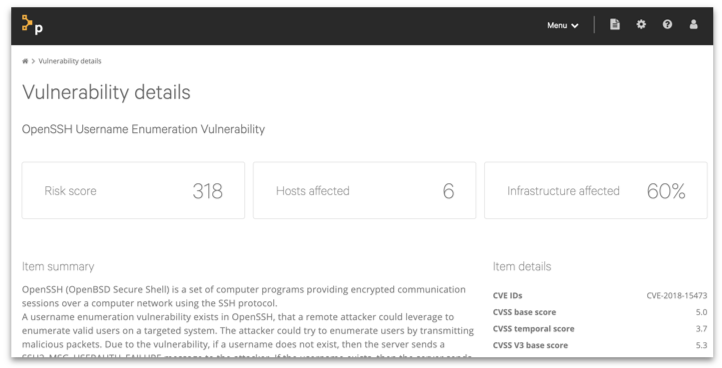The width and height of the screenshot is (722, 368).
Task: Open the reports document icon
Action: (x=615, y=24)
